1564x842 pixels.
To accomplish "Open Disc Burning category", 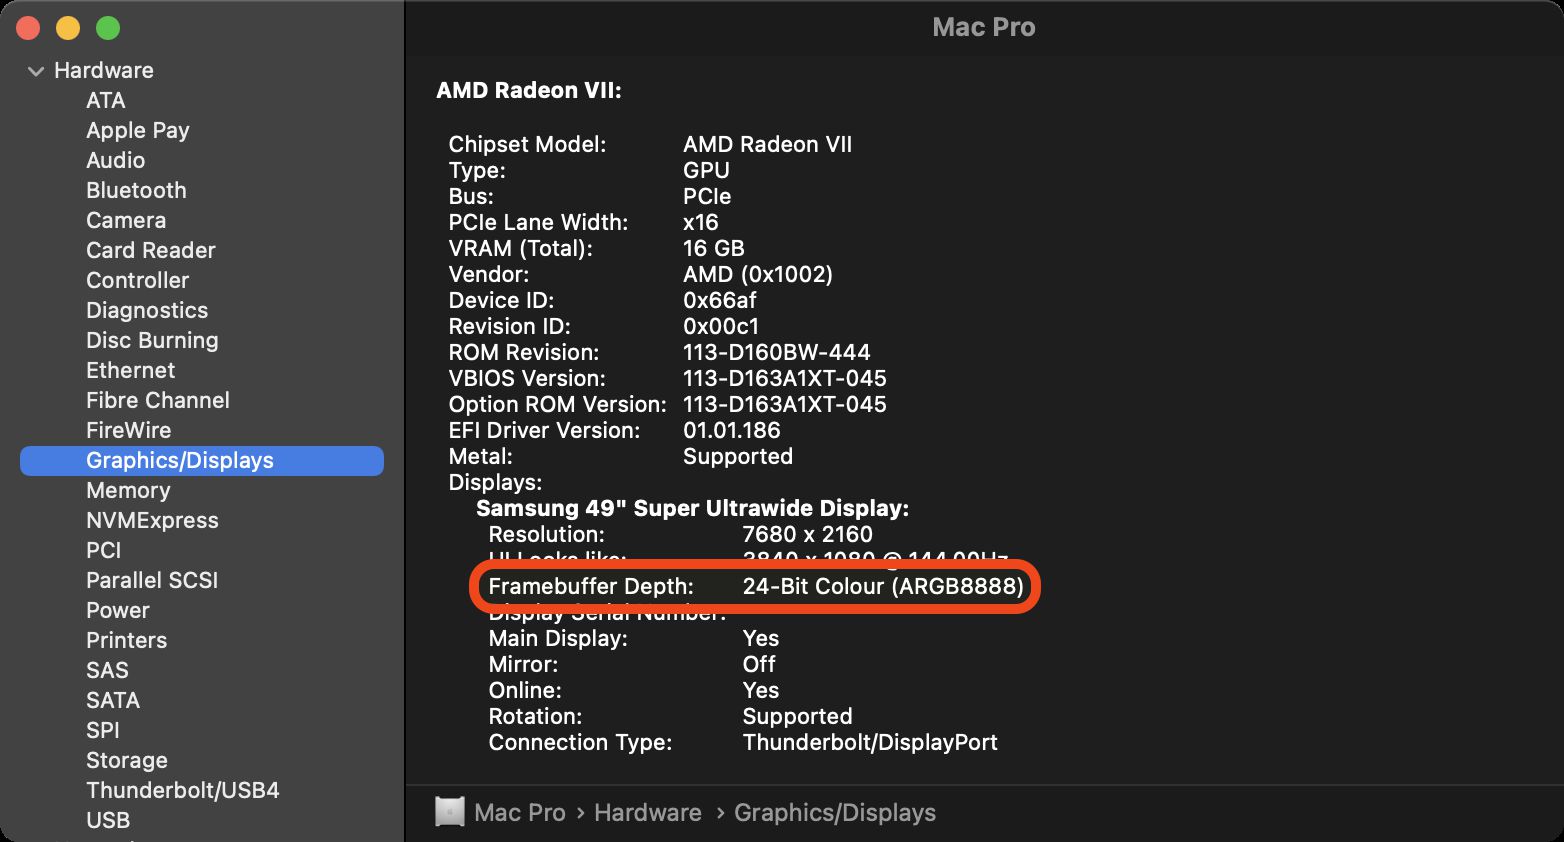I will click(152, 341).
